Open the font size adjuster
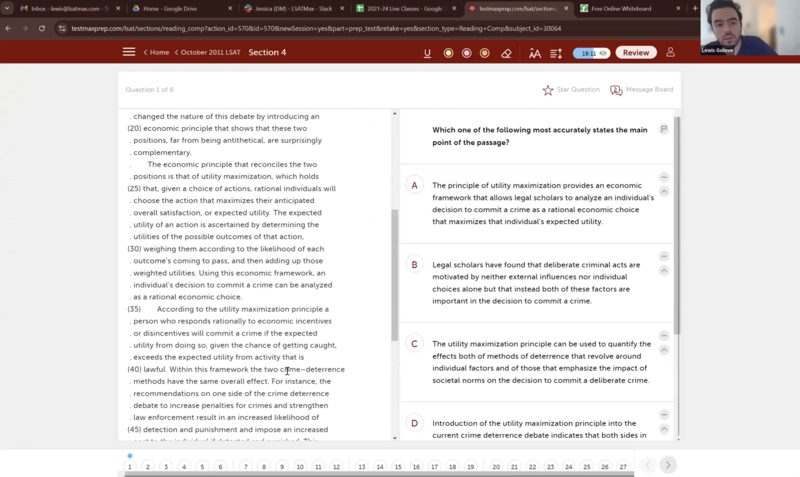The height and width of the screenshot is (477, 800). 535,53
